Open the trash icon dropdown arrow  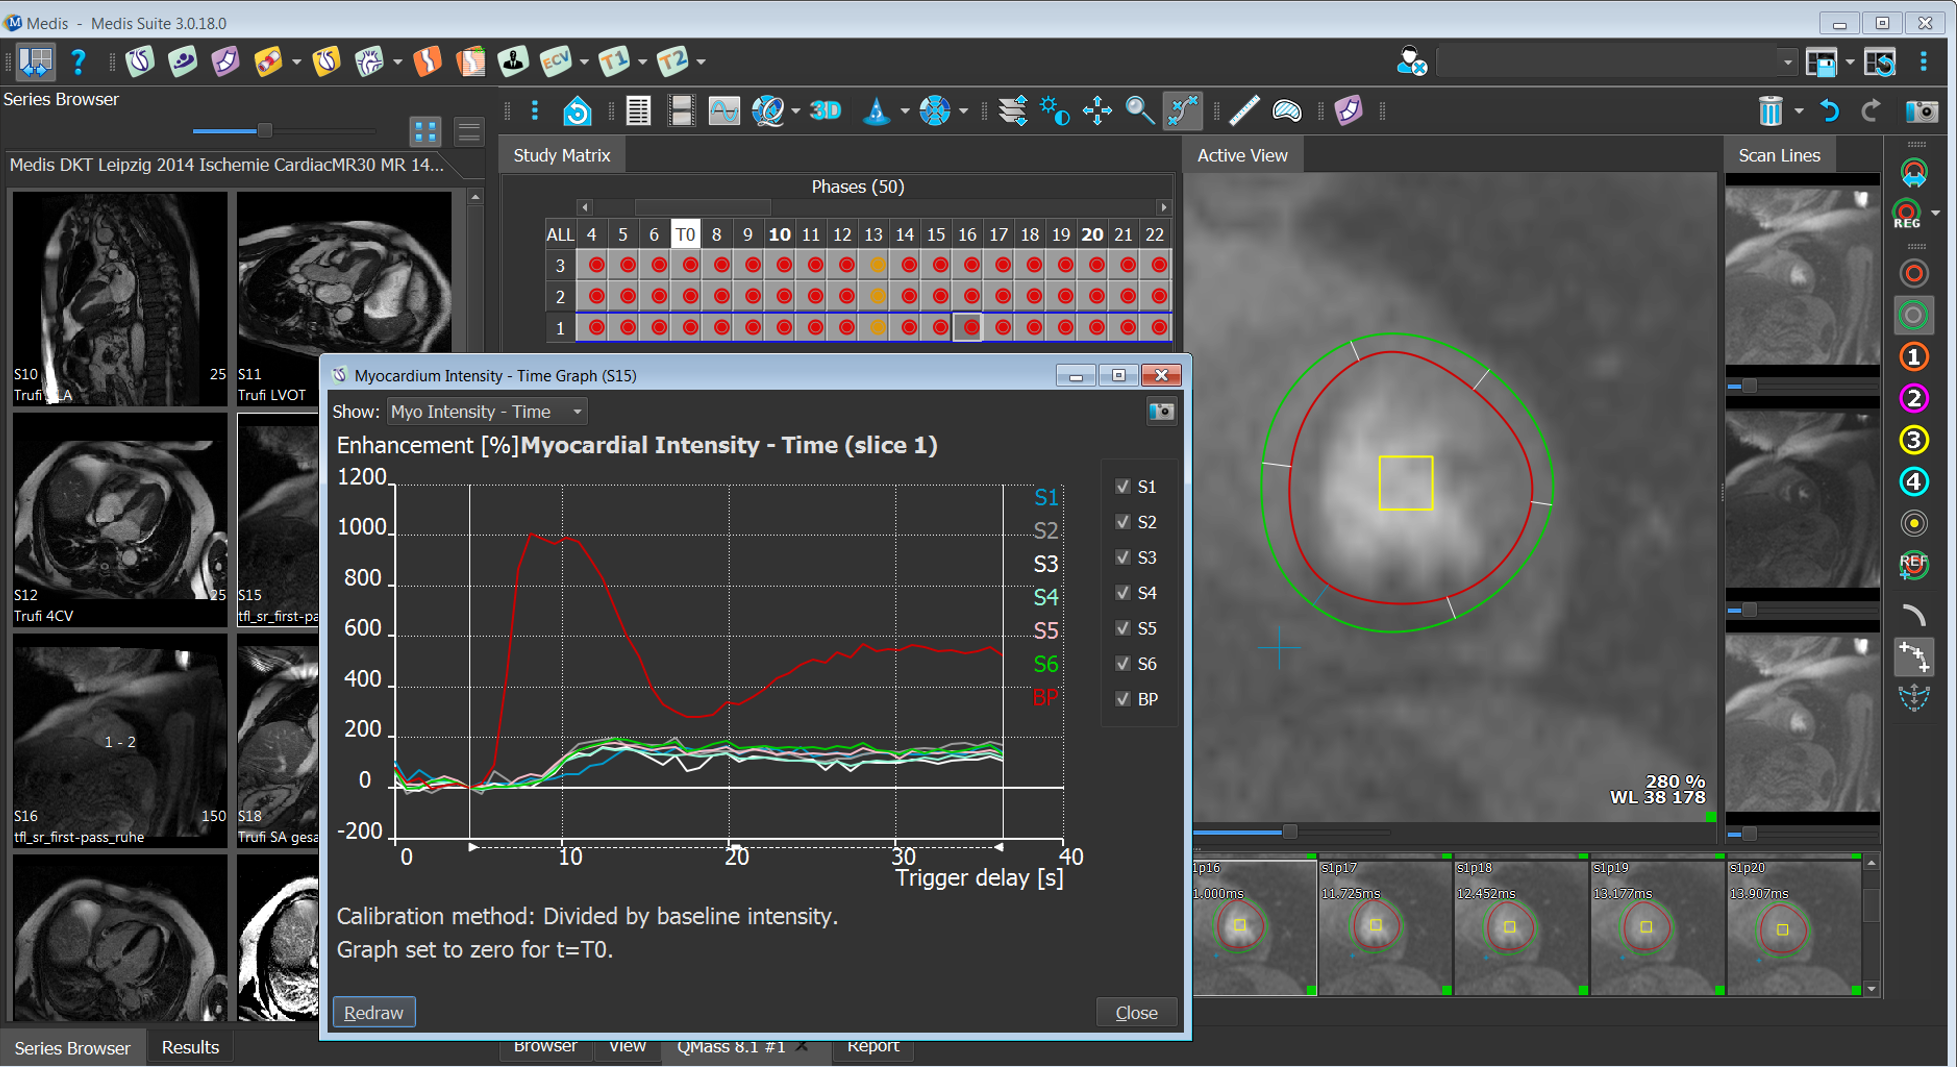[x=1798, y=111]
